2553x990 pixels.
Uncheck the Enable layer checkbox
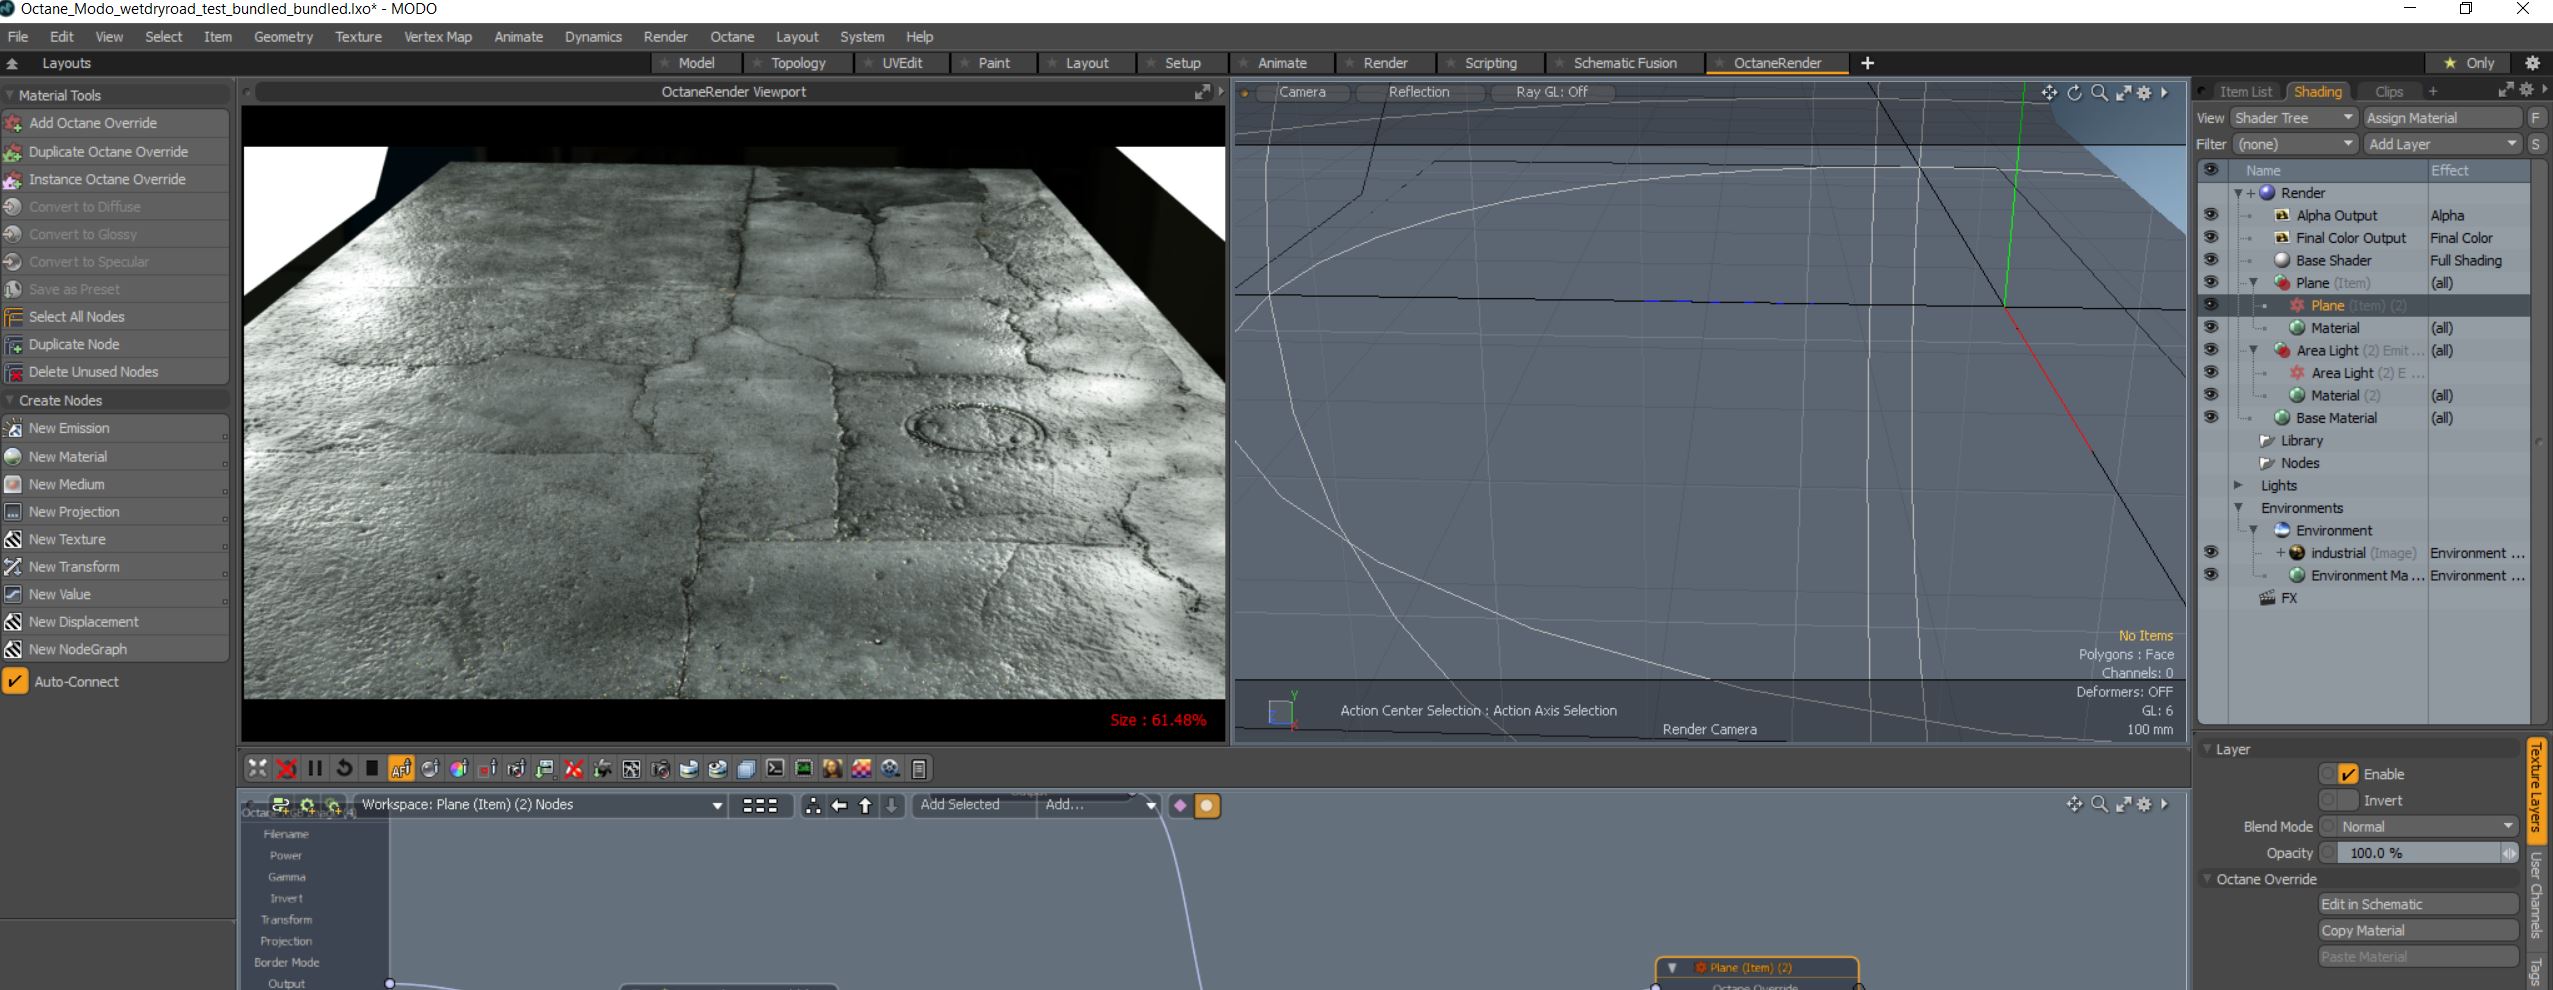click(x=2348, y=774)
